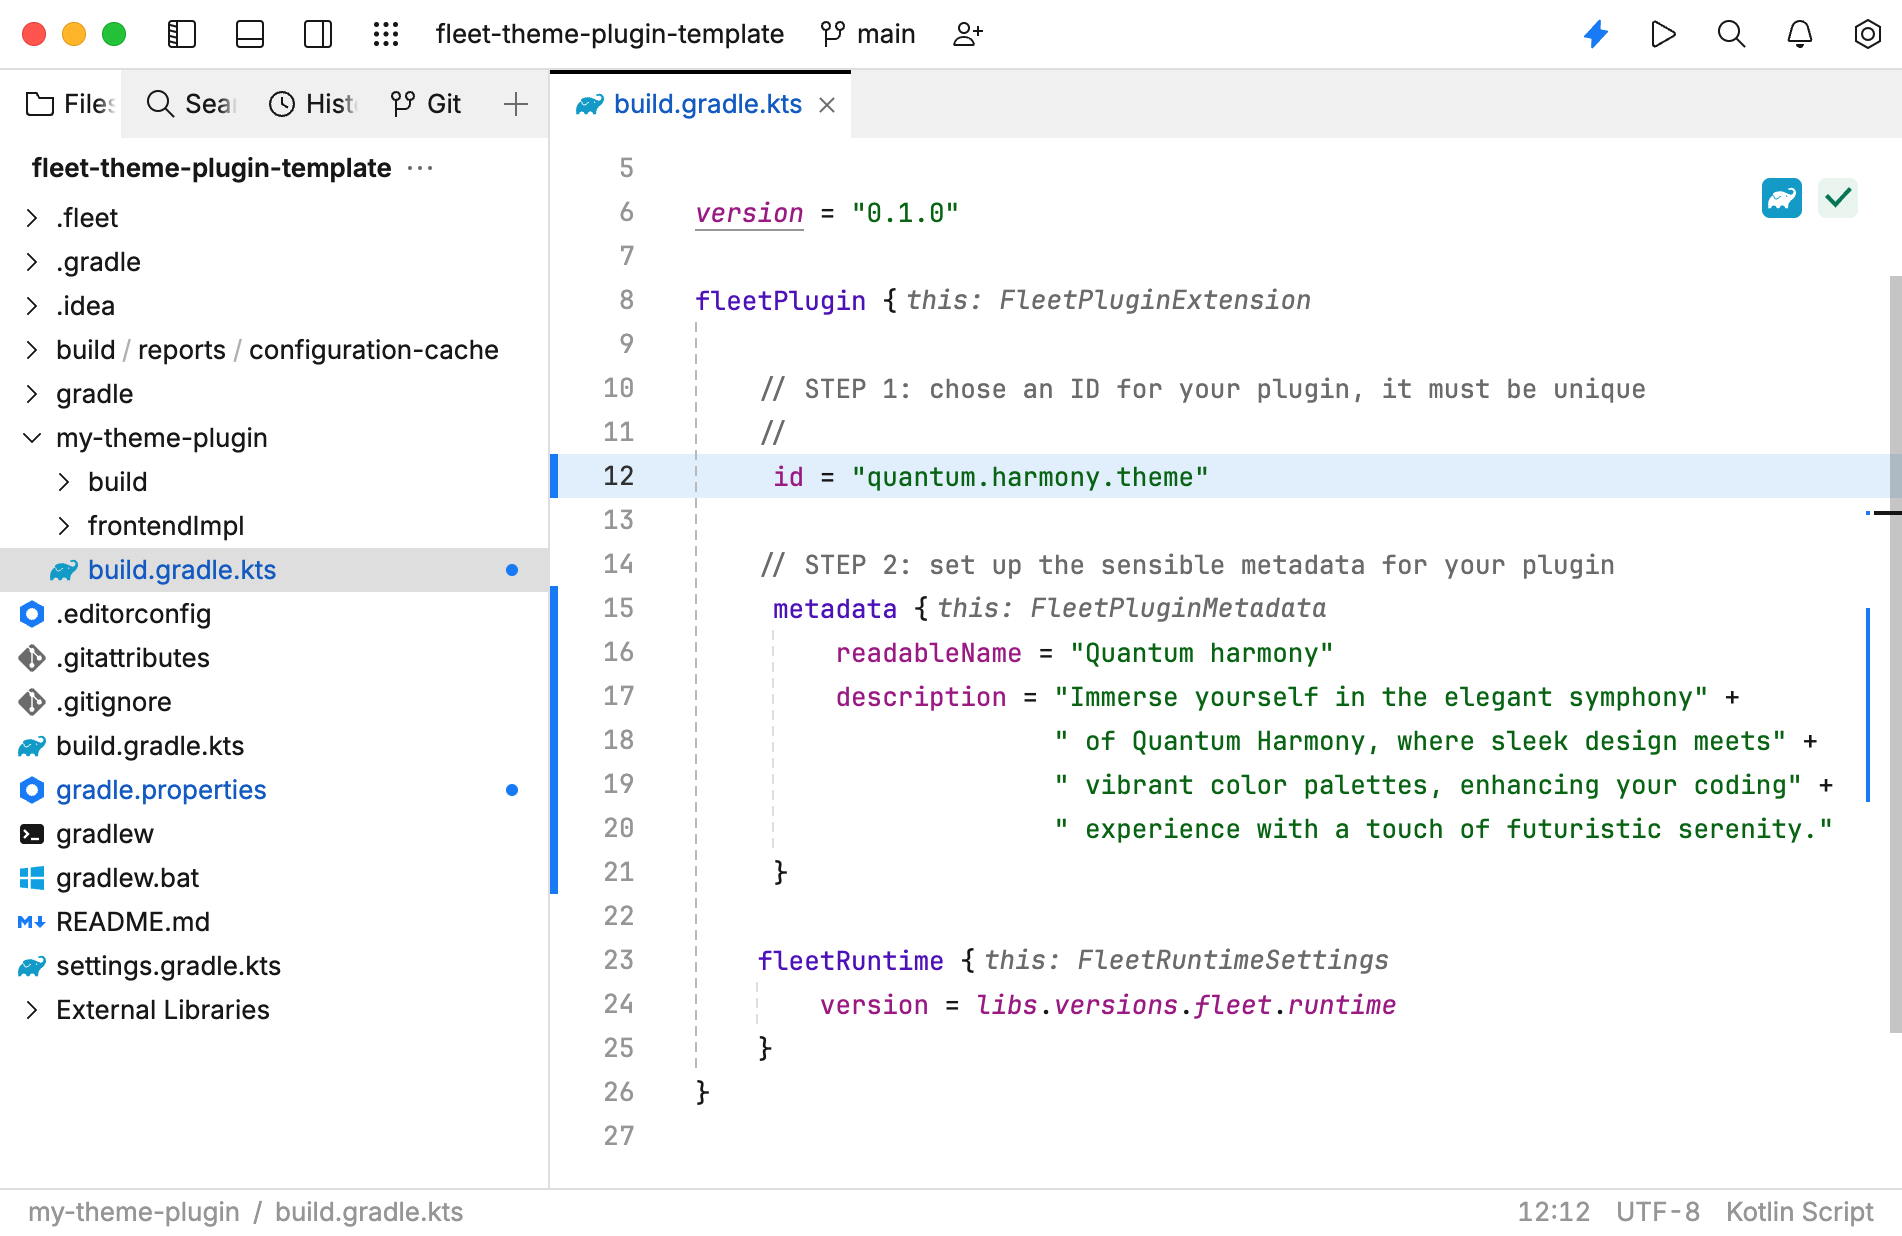Image resolution: width=1902 pixels, height=1236 pixels.
Task: Toggle the right panel visibility
Action: tap(317, 33)
